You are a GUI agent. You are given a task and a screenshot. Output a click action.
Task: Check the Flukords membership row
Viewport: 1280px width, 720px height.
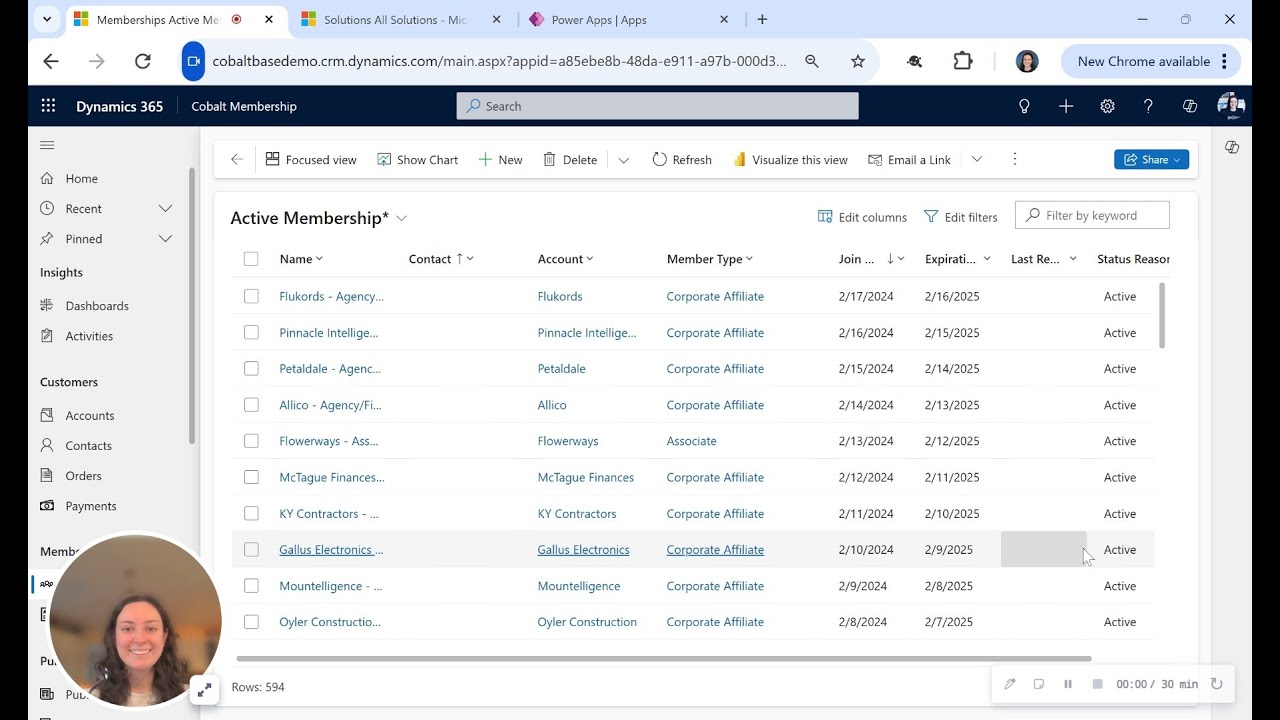251,296
